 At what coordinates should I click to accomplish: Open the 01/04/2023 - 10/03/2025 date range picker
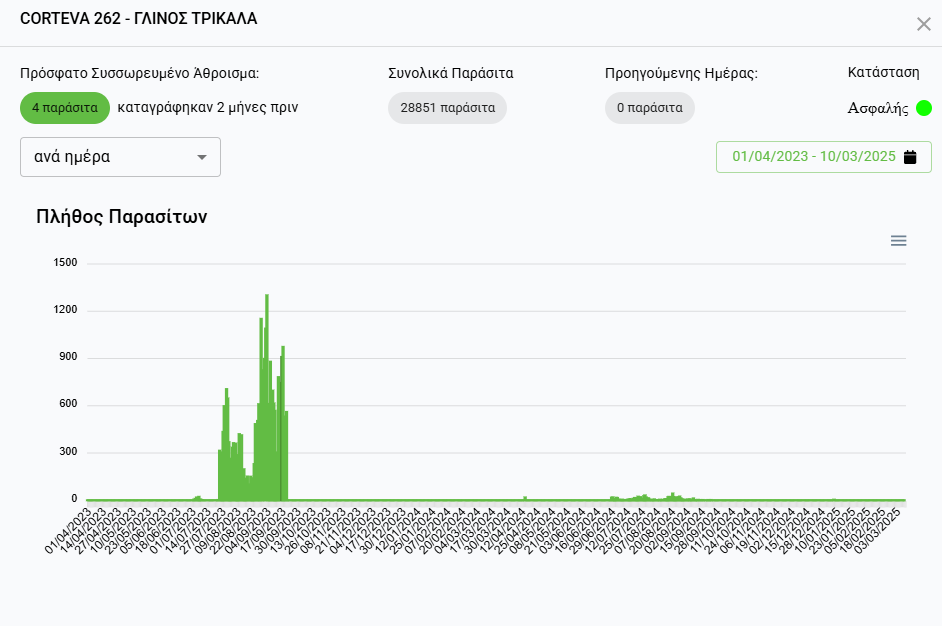[813, 157]
